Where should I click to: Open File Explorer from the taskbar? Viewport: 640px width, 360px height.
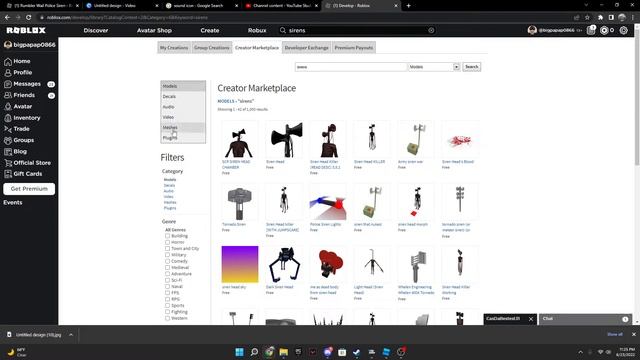pos(284,352)
